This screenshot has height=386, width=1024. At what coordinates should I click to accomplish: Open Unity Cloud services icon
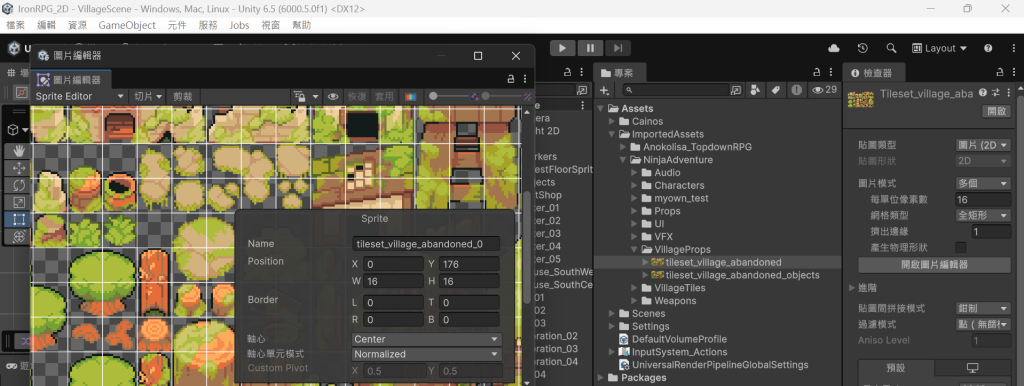833,48
